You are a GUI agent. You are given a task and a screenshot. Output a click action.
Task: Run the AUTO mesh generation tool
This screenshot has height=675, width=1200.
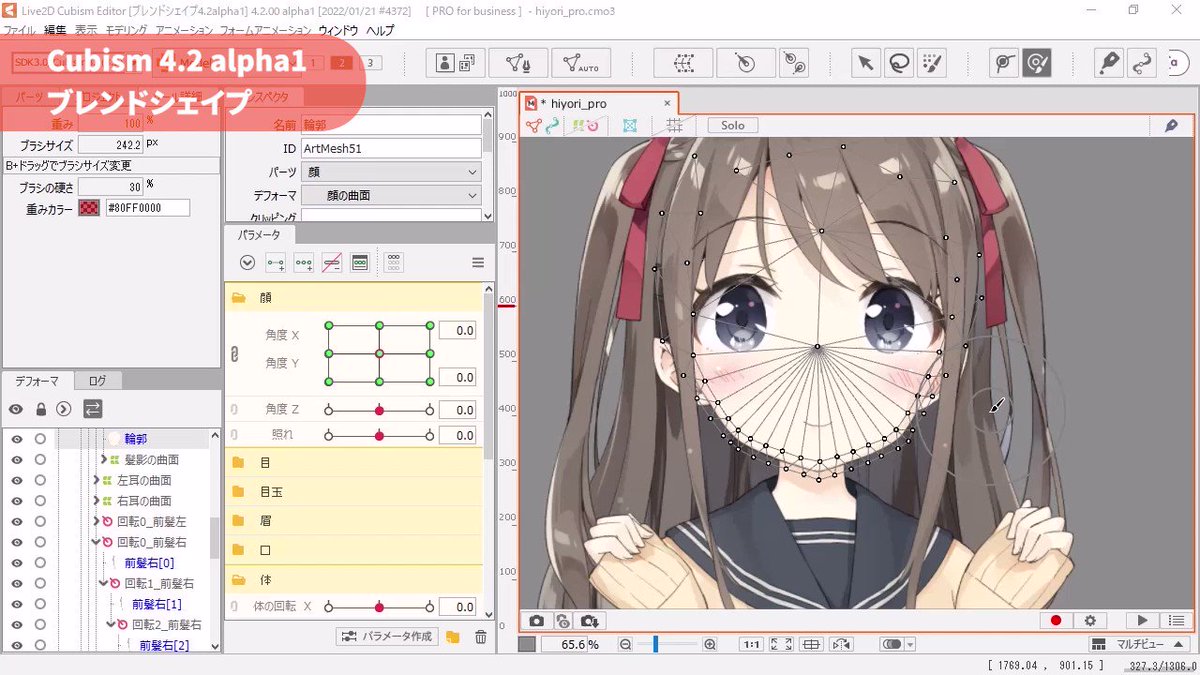tap(580, 63)
